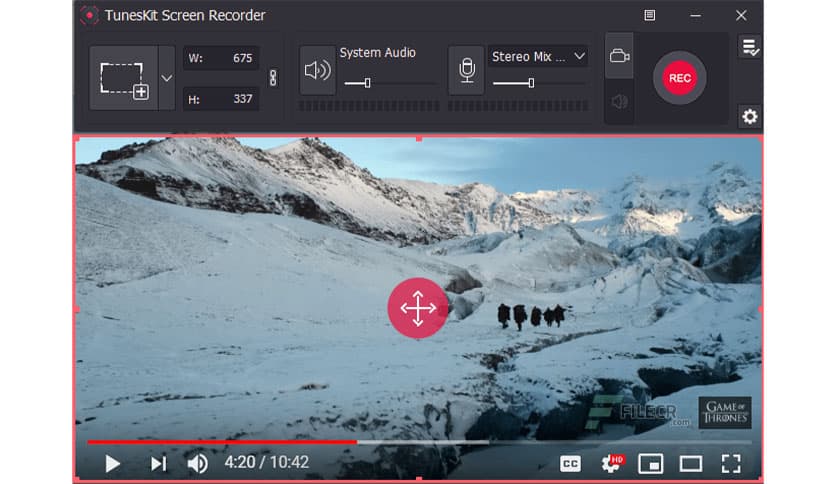The width and height of the screenshot is (836, 484).
Task: Expand the capture area dropdown arrow
Action: click(167, 78)
